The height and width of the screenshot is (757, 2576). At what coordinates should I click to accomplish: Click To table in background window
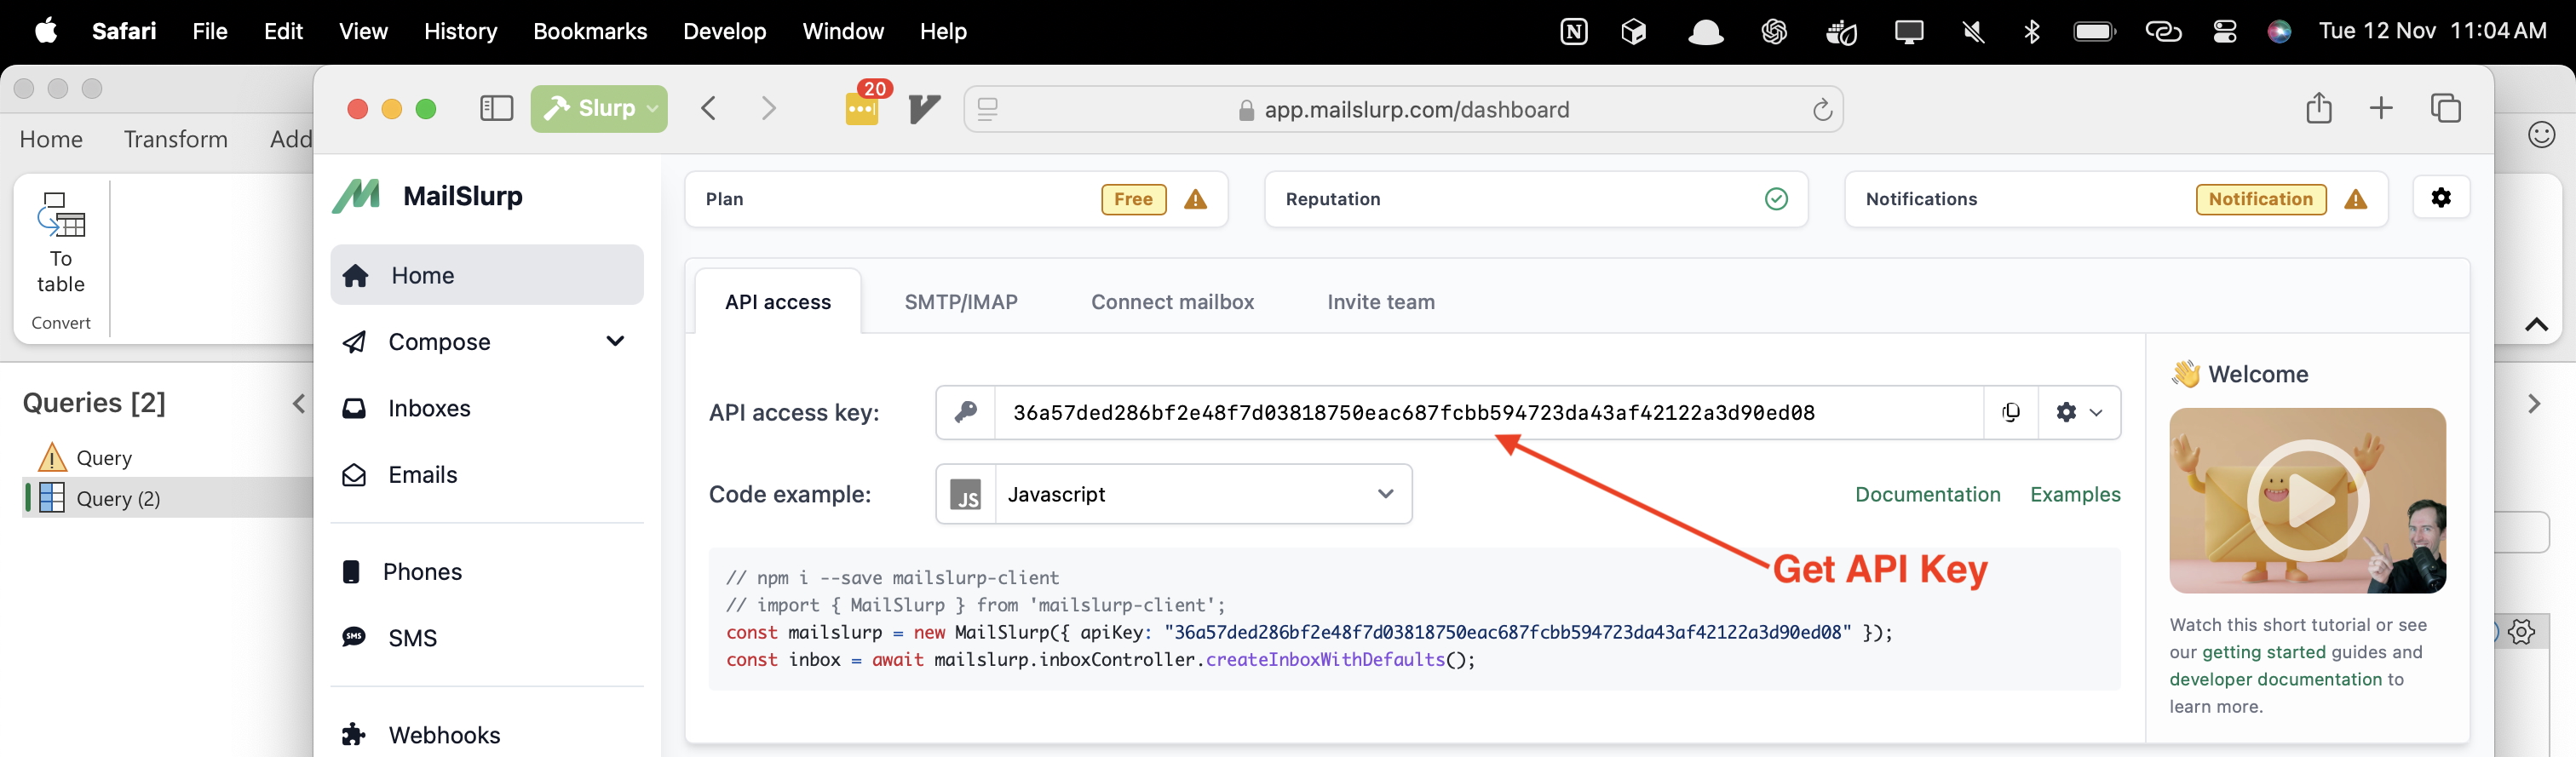(x=60, y=243)
